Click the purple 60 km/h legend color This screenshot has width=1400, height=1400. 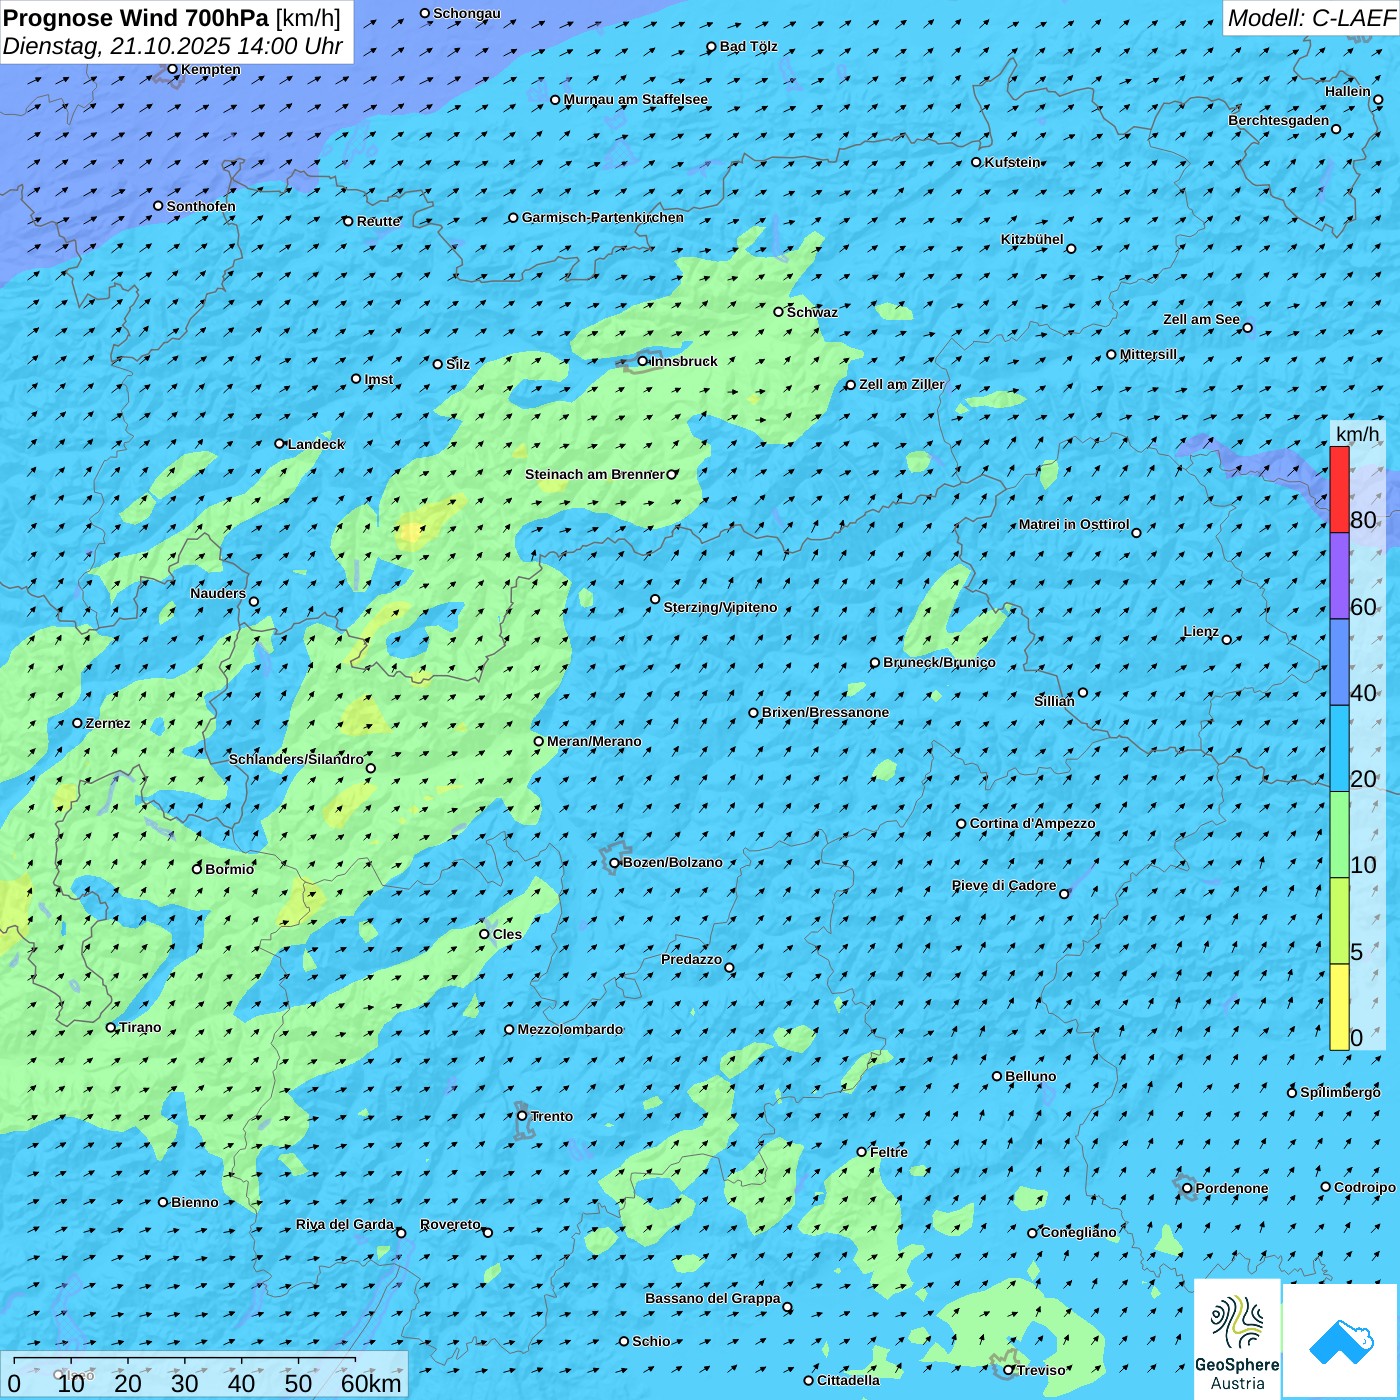coord(1339,576)
